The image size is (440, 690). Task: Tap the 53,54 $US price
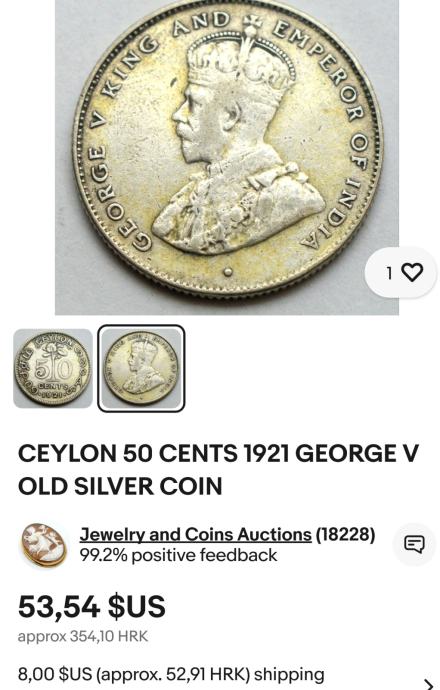pyautogui.click(x=92, y=606)
